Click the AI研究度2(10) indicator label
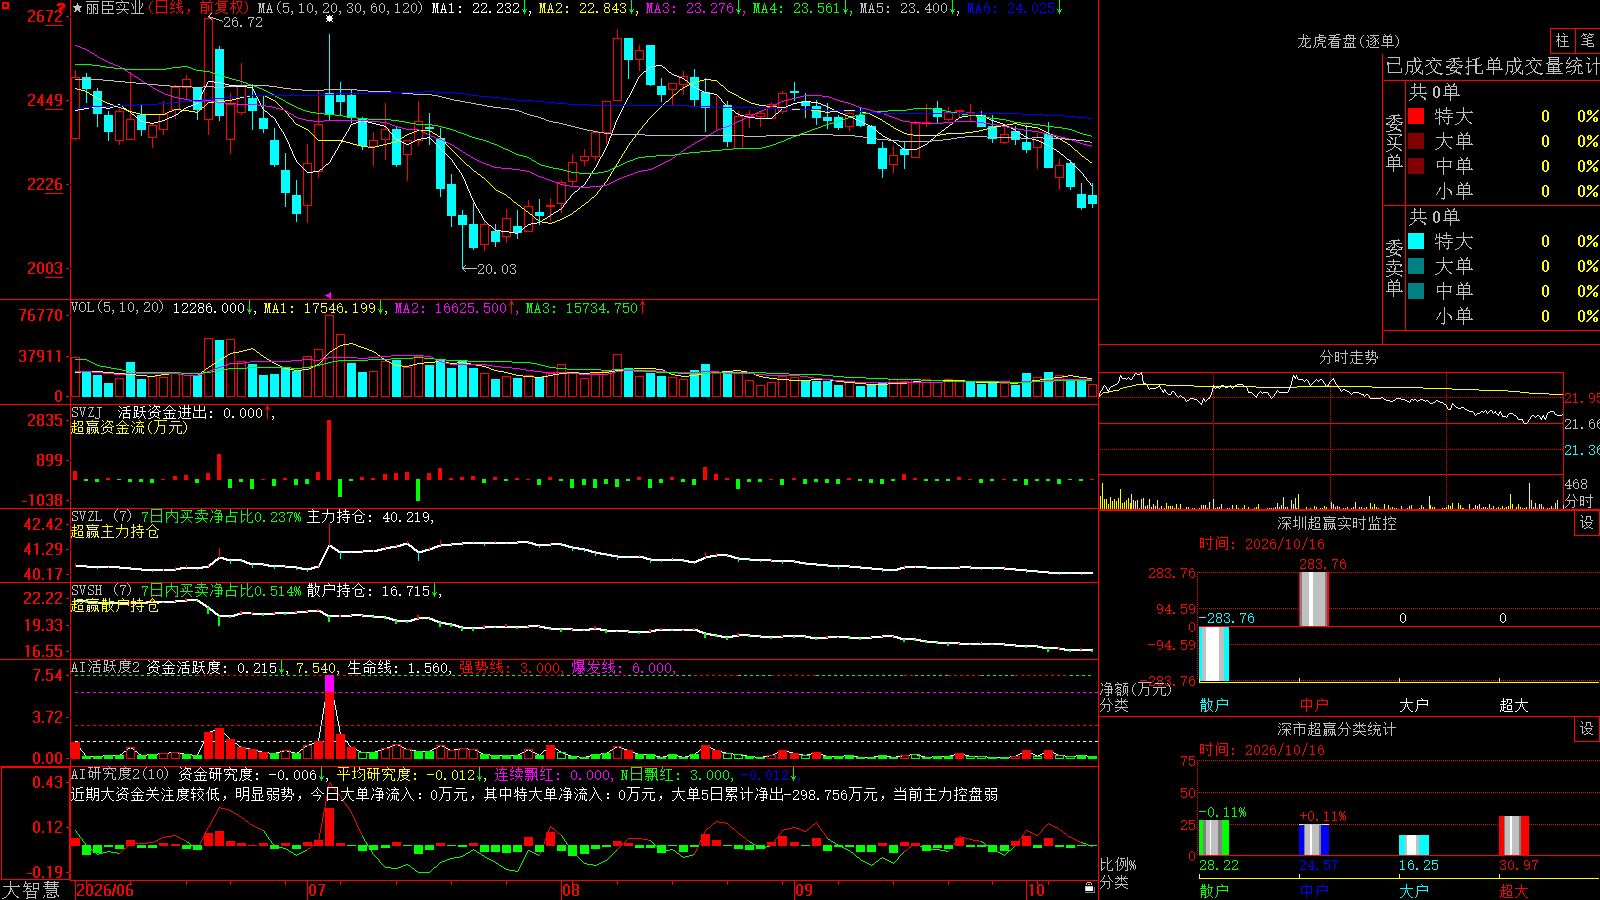Image resolution: width=1600 pixels, height=900 pixels. pyautogui.click(x=120, y=774)
